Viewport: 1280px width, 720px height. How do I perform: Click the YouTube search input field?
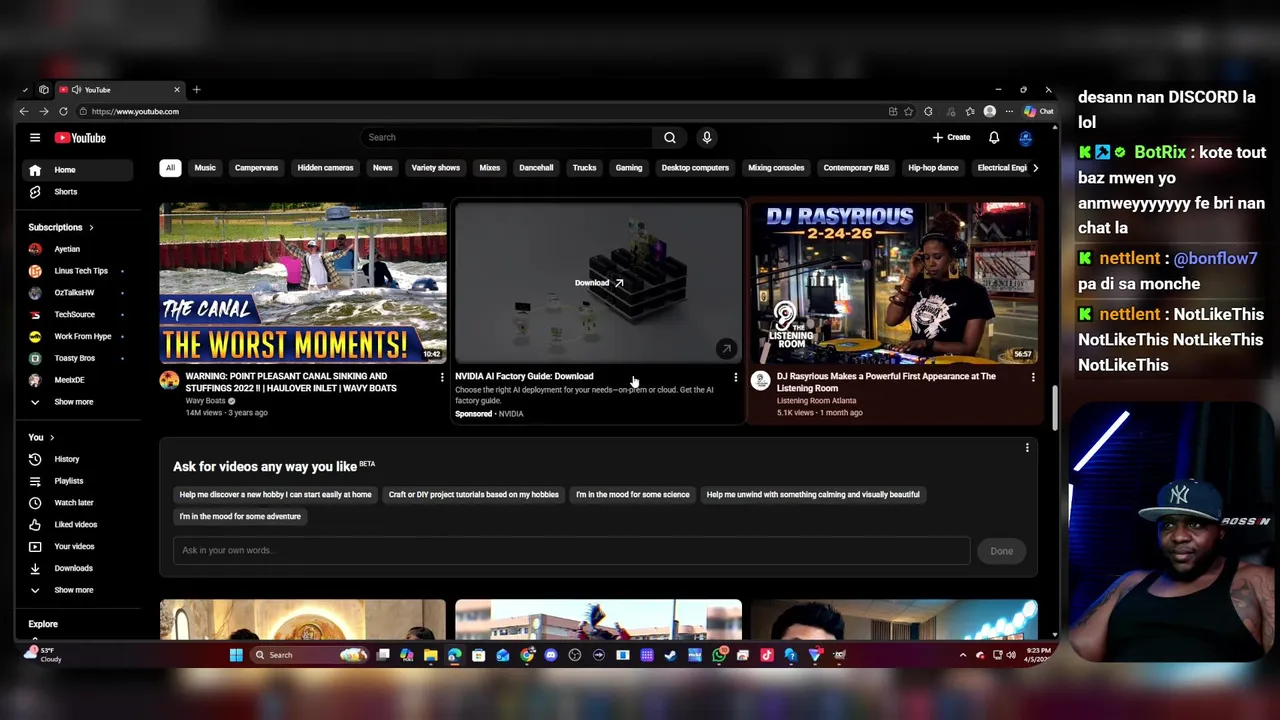(x=506, y=138)
